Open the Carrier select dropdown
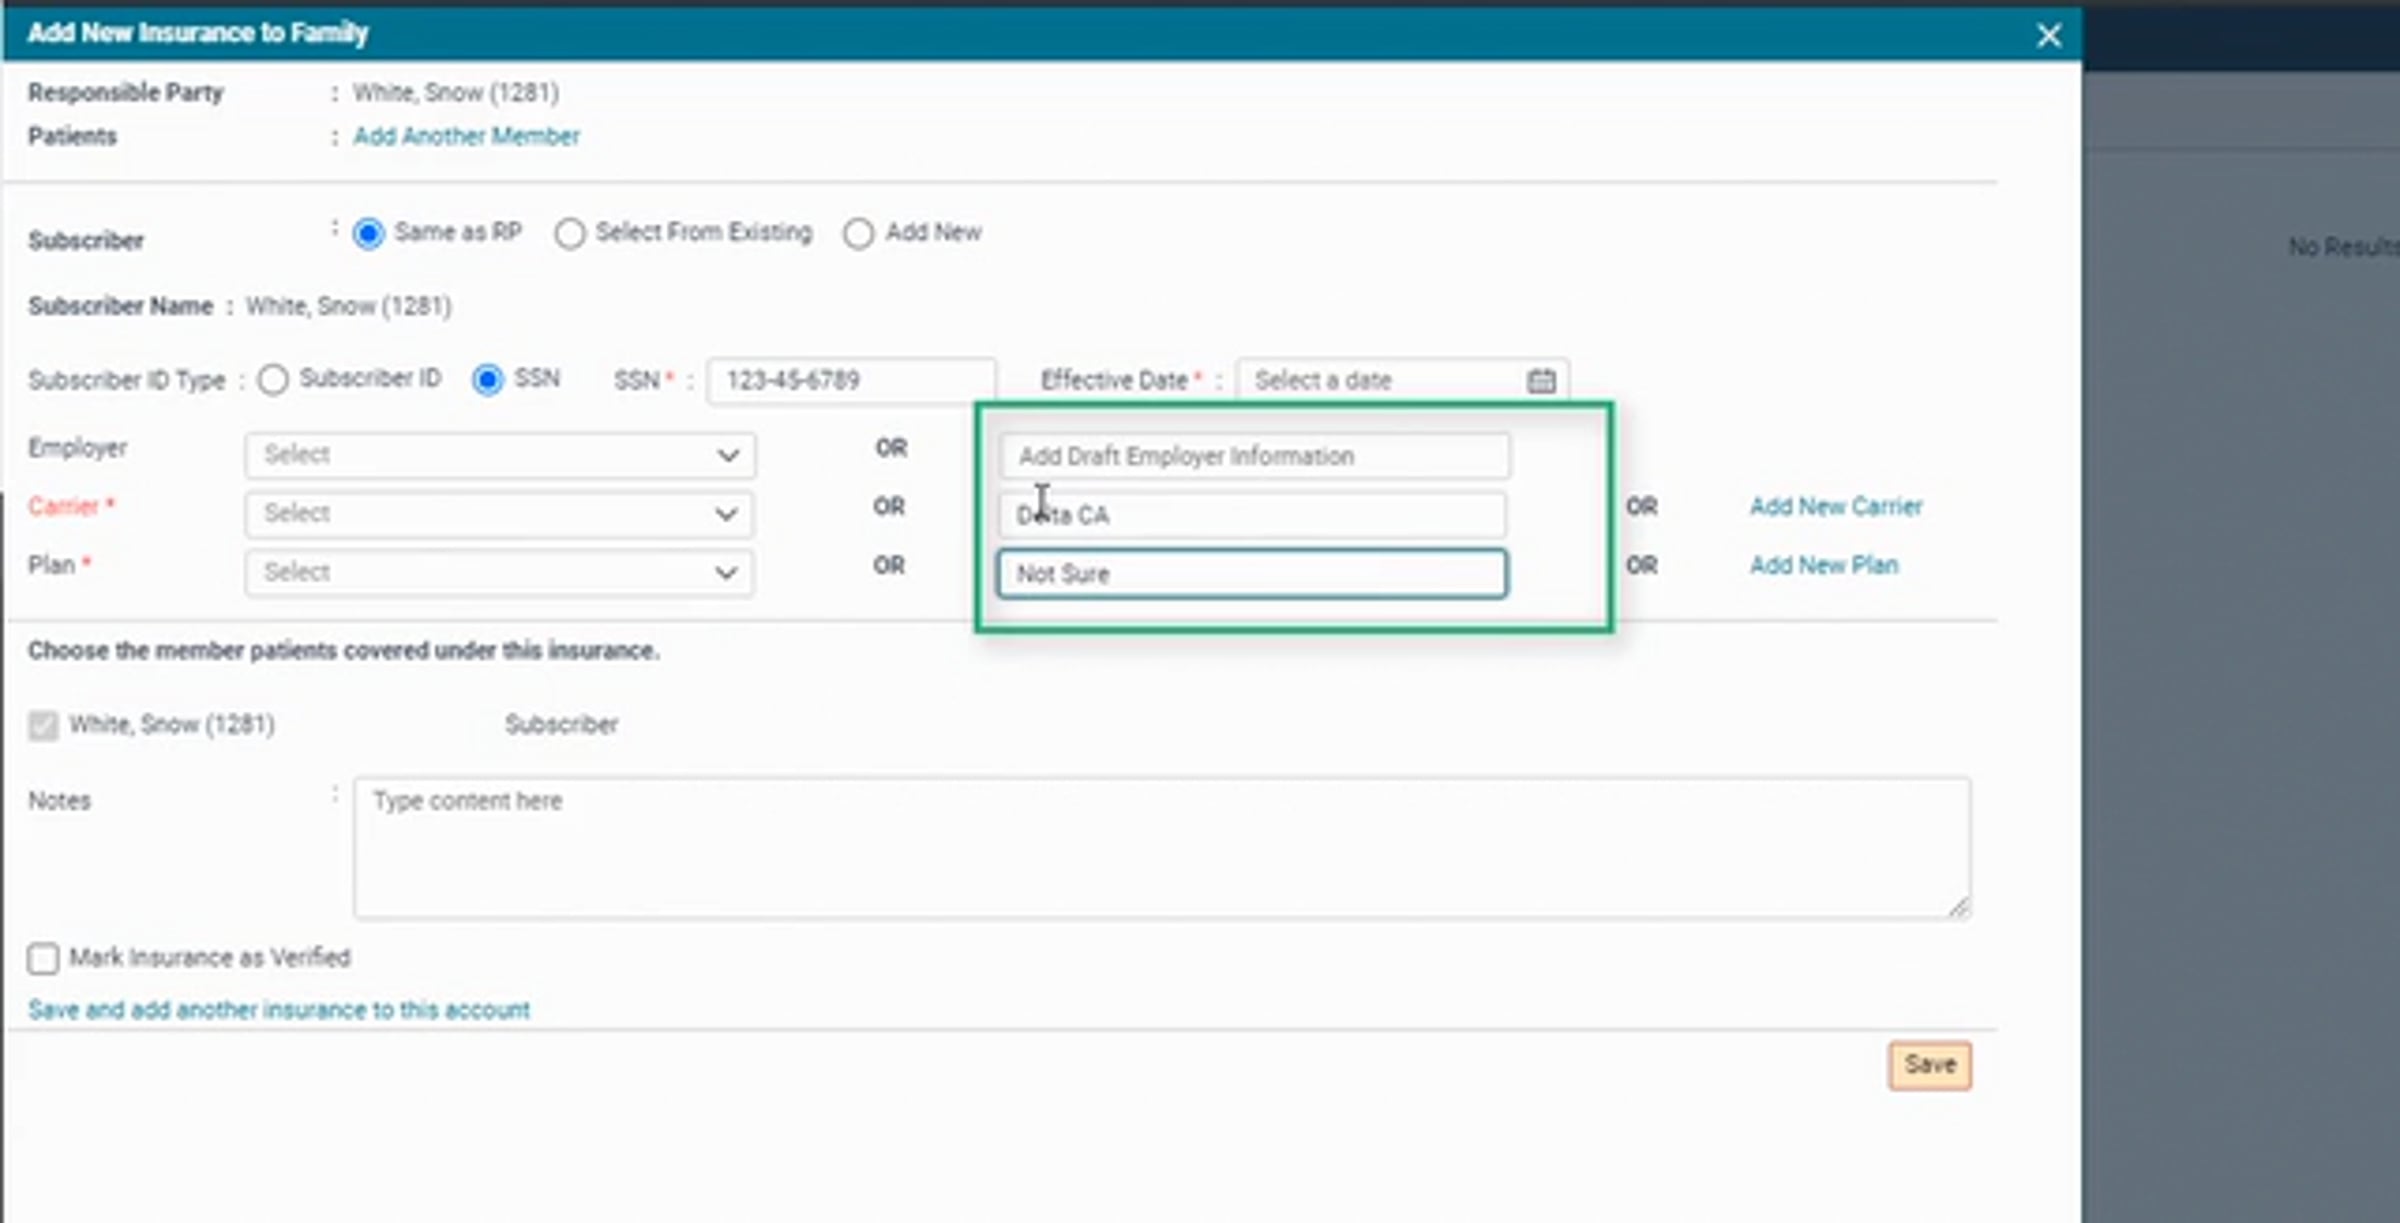Screen dimensions: 2400x1223 pyautogui.click(x=500, y=514)
